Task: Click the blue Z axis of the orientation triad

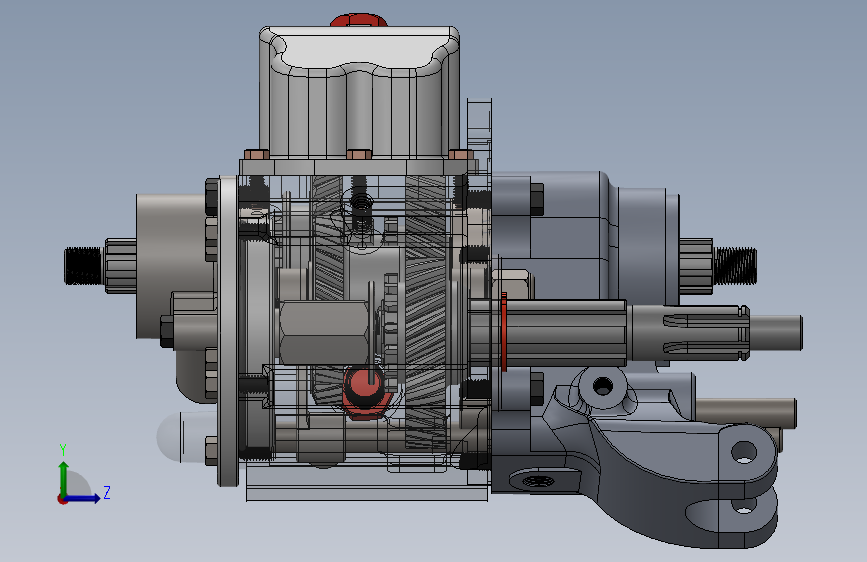Action: [x=83, y=498]
